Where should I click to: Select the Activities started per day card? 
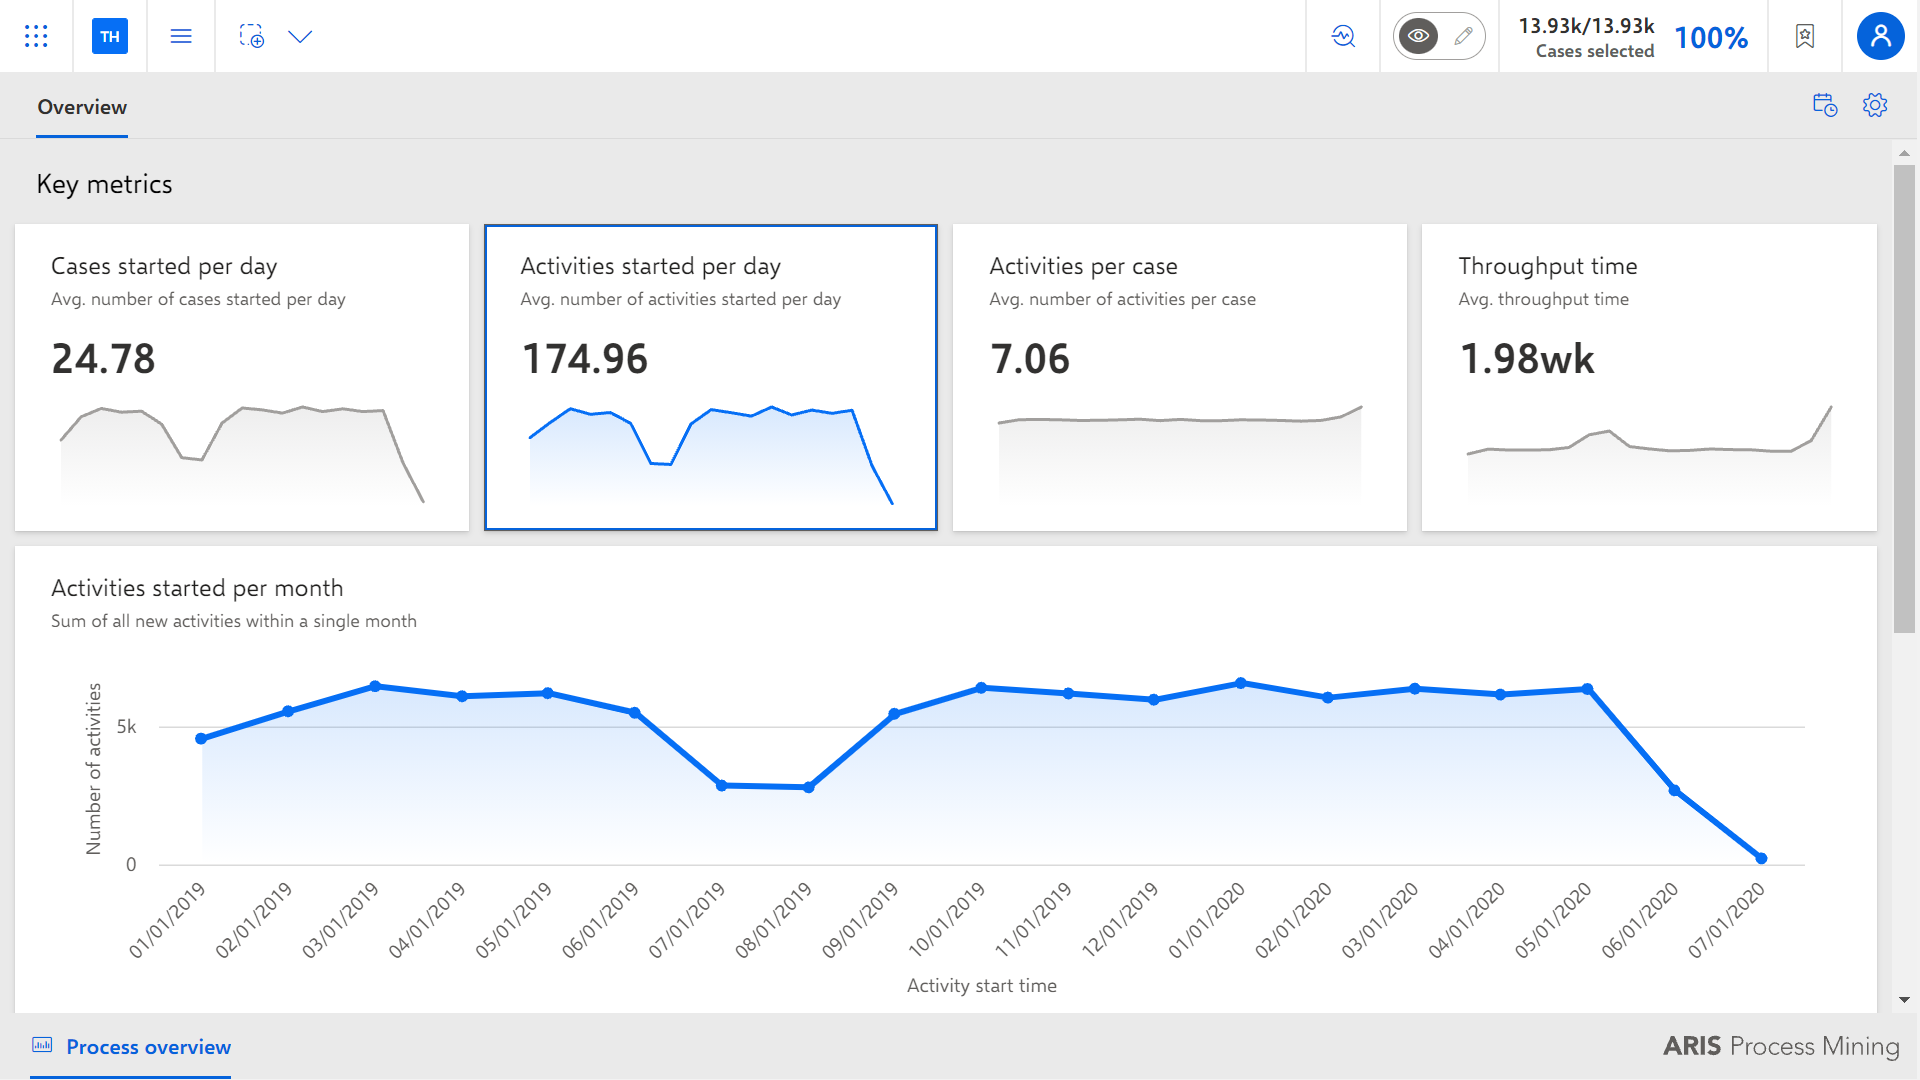click(x=711, y=377)
